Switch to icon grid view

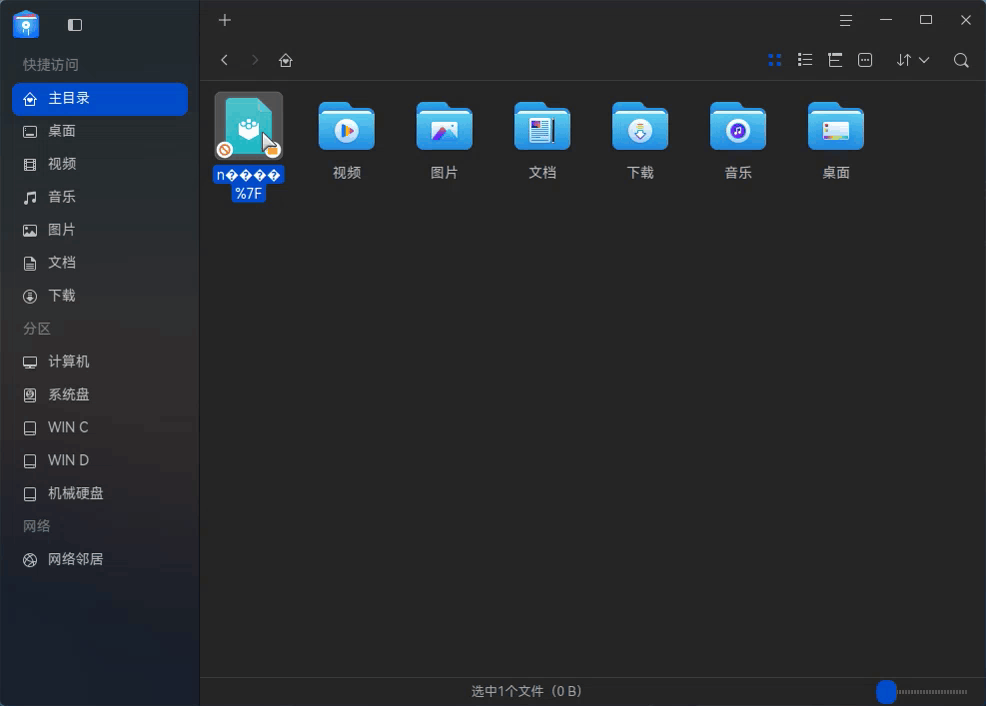775,60
